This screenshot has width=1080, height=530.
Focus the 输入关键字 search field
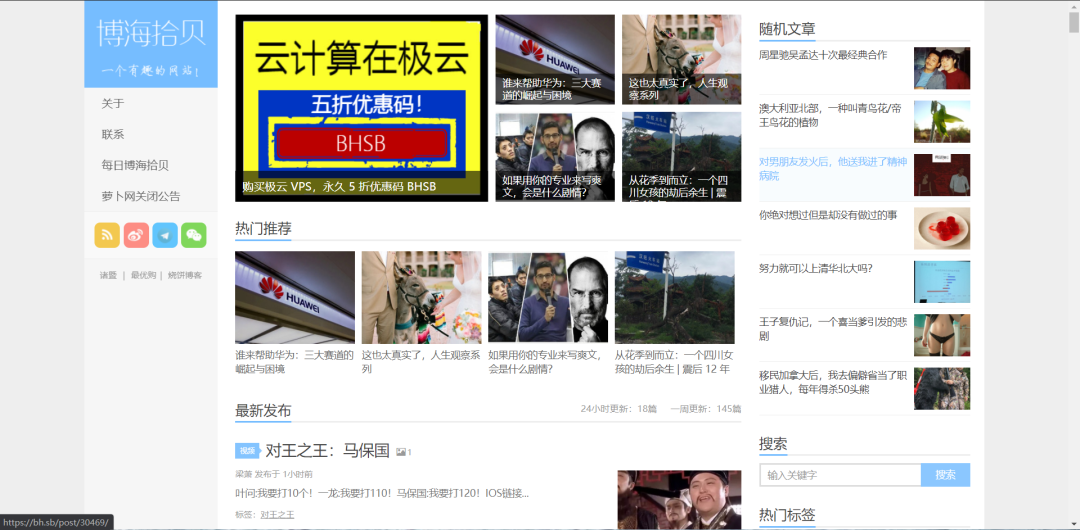(840, 475)
